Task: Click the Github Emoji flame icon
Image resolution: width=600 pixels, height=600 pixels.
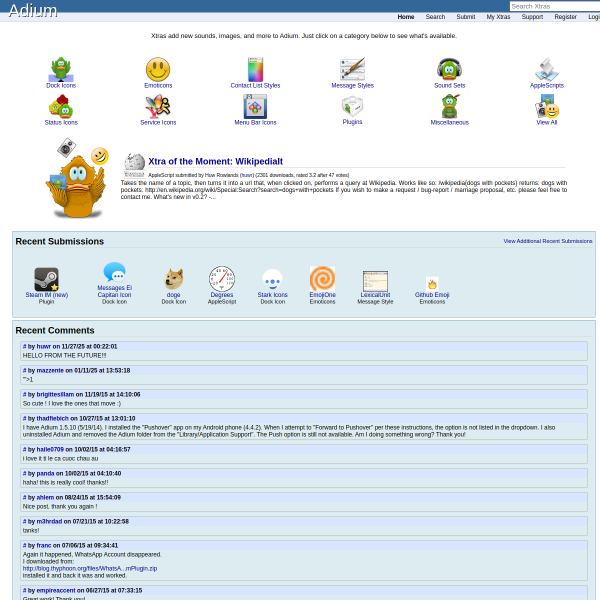Action: point(432,284)
